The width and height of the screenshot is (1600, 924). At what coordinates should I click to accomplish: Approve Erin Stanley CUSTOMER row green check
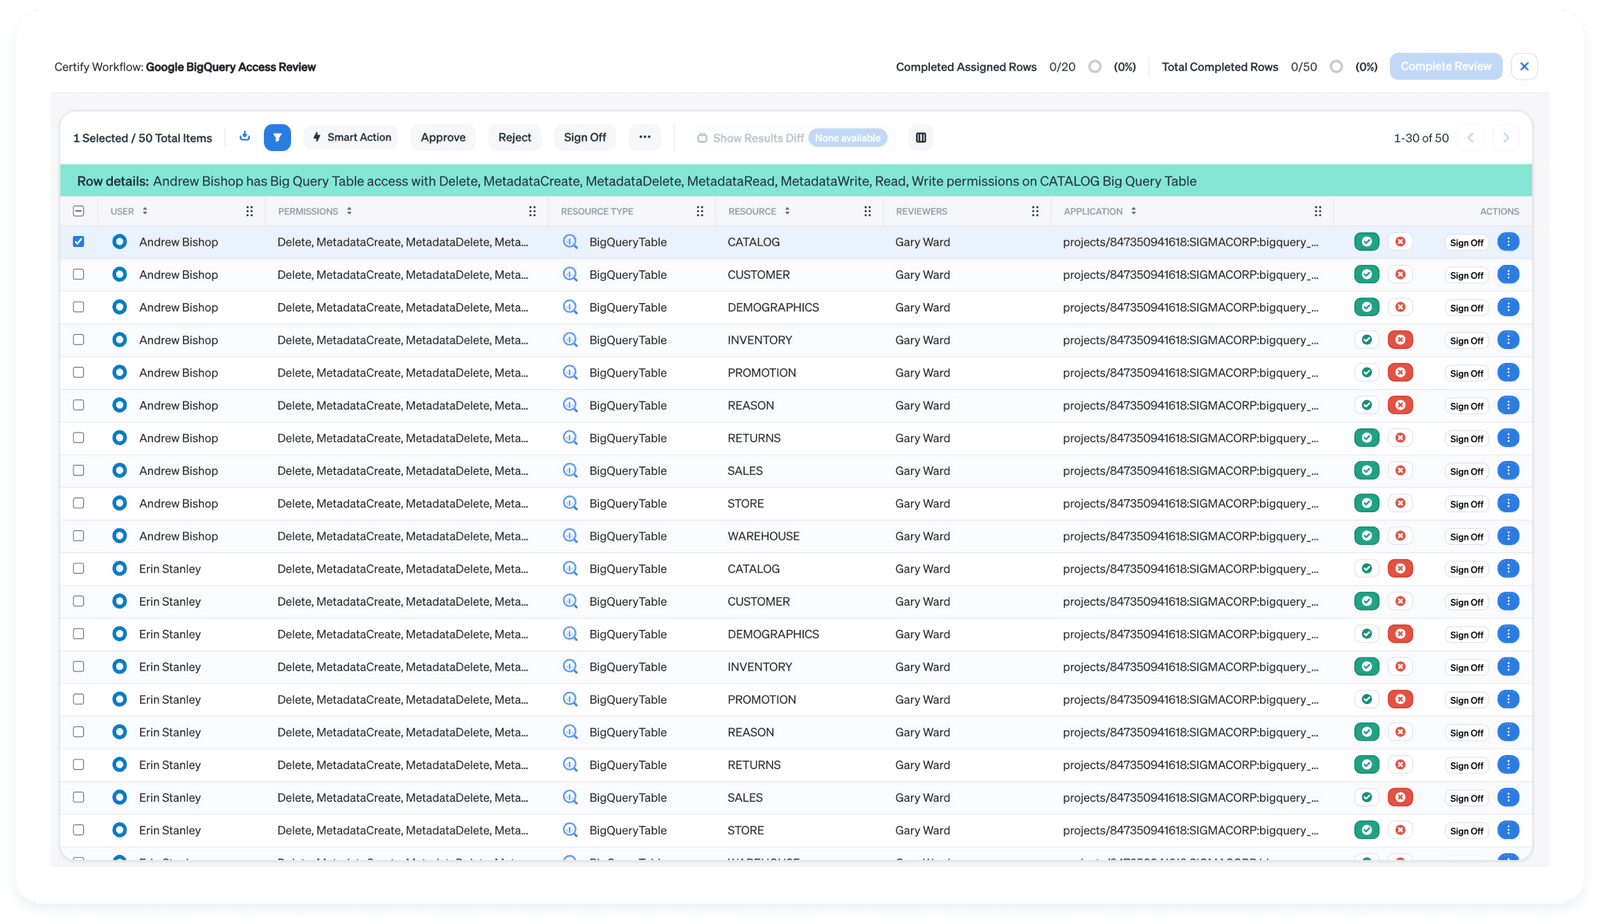point(1367,601)
